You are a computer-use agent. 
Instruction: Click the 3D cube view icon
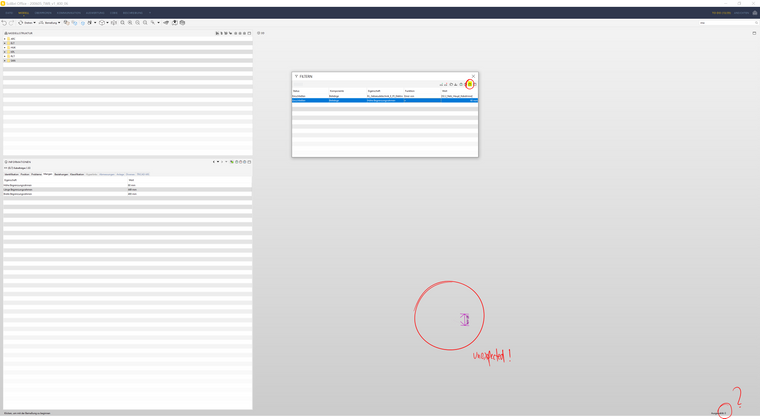point(102,23)
